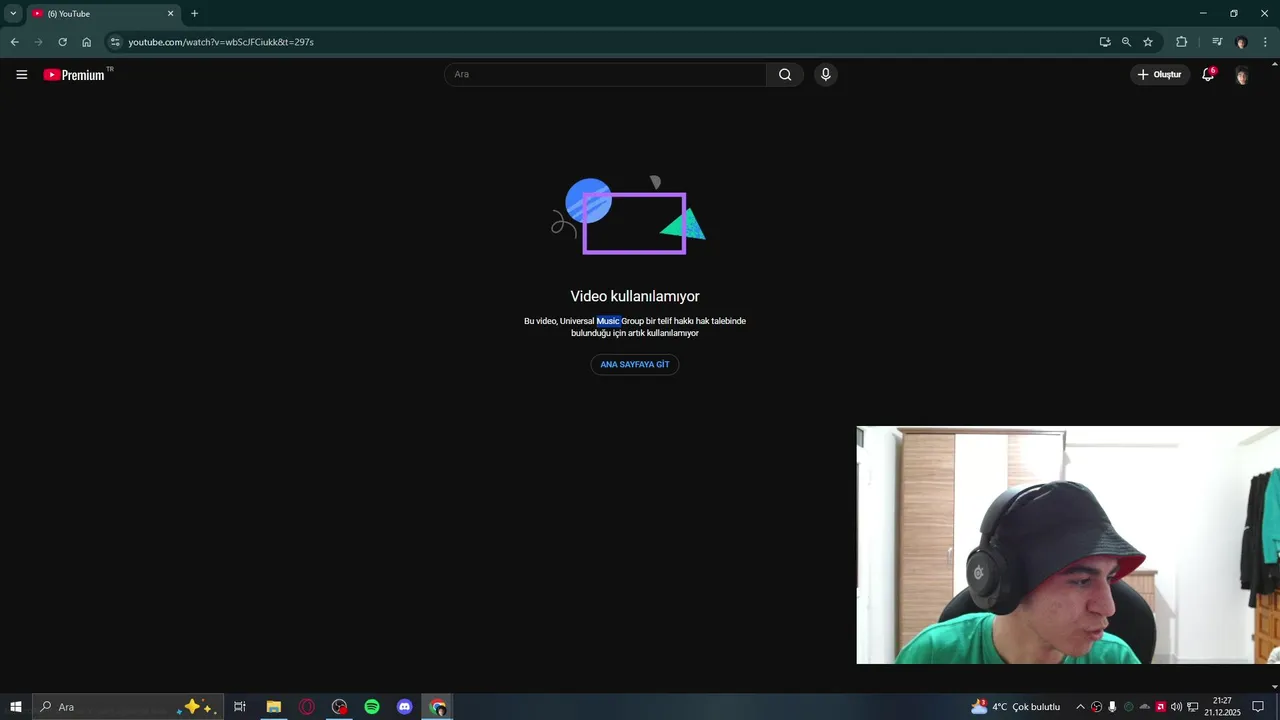The width and height of the screenshot is (1280, 720).
Task: Open YouTube account avatar menu
Action: point(1242,75)
